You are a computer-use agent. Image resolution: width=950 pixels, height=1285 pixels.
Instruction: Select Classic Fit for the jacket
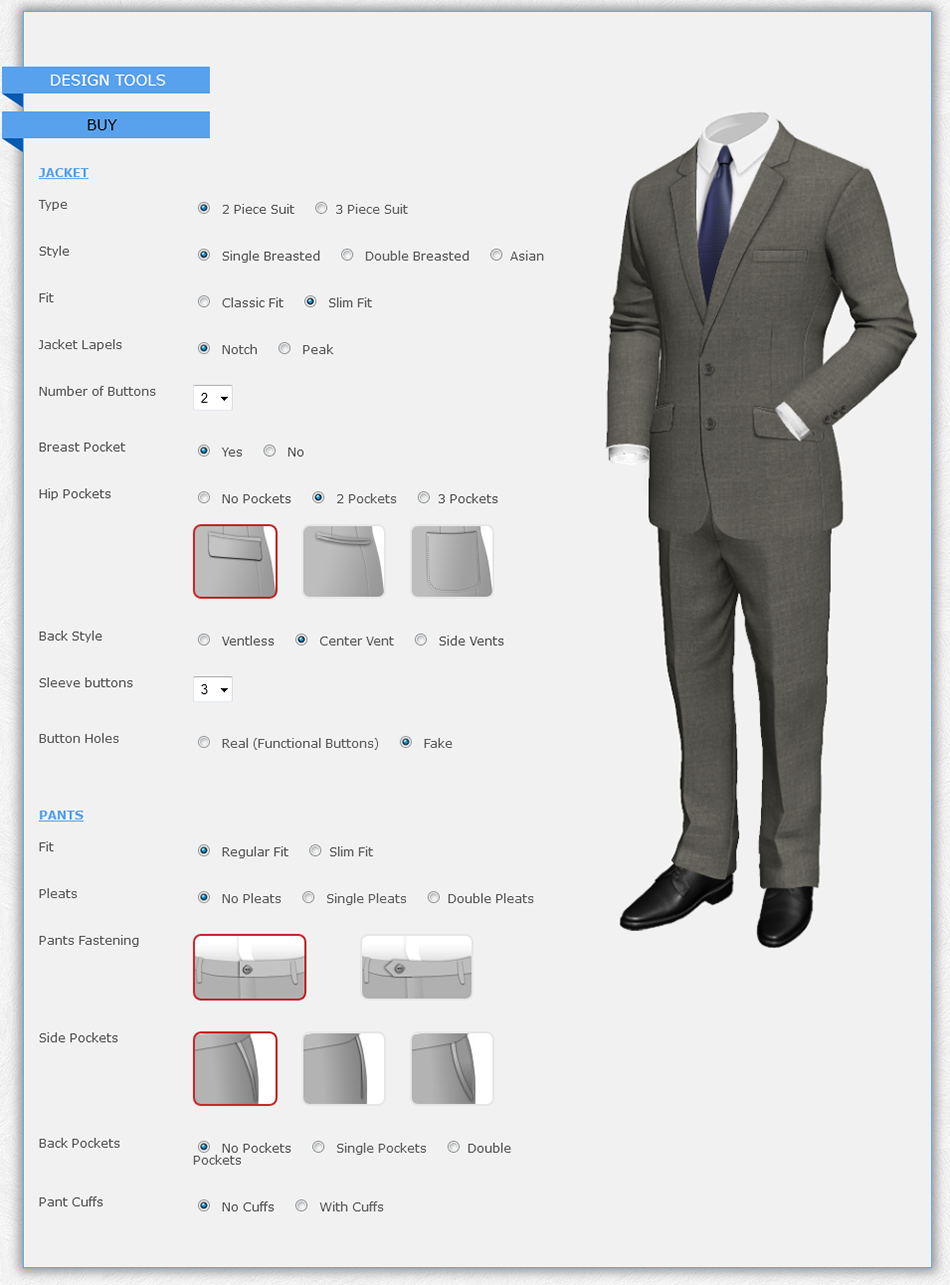204,301
